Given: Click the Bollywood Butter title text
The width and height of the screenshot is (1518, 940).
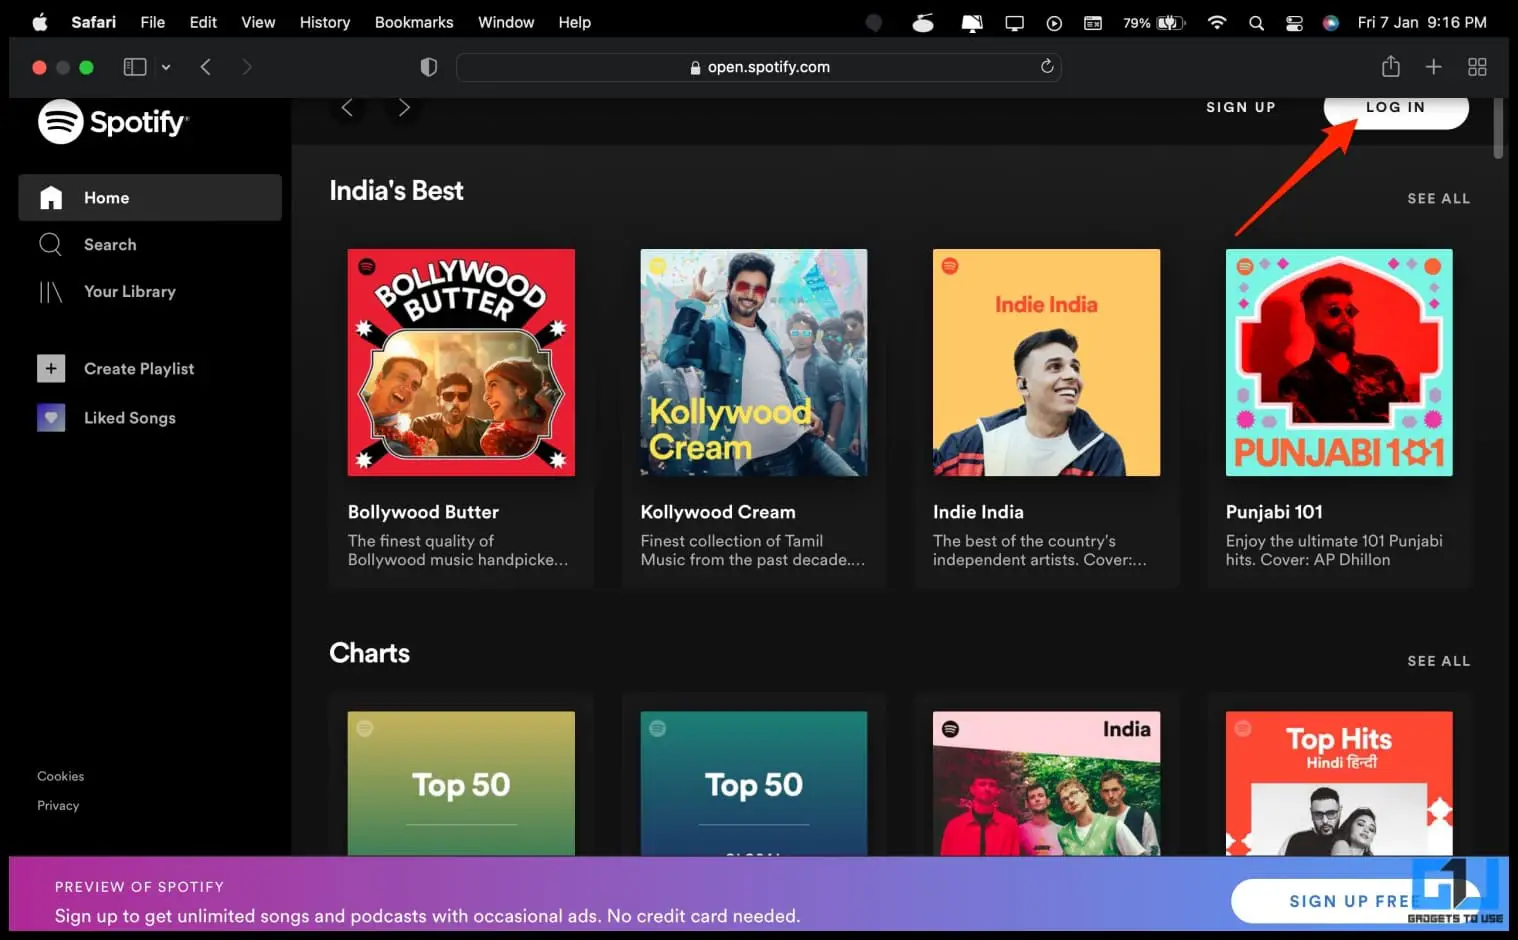Looking at the screenshot, I should click(423, 512).
